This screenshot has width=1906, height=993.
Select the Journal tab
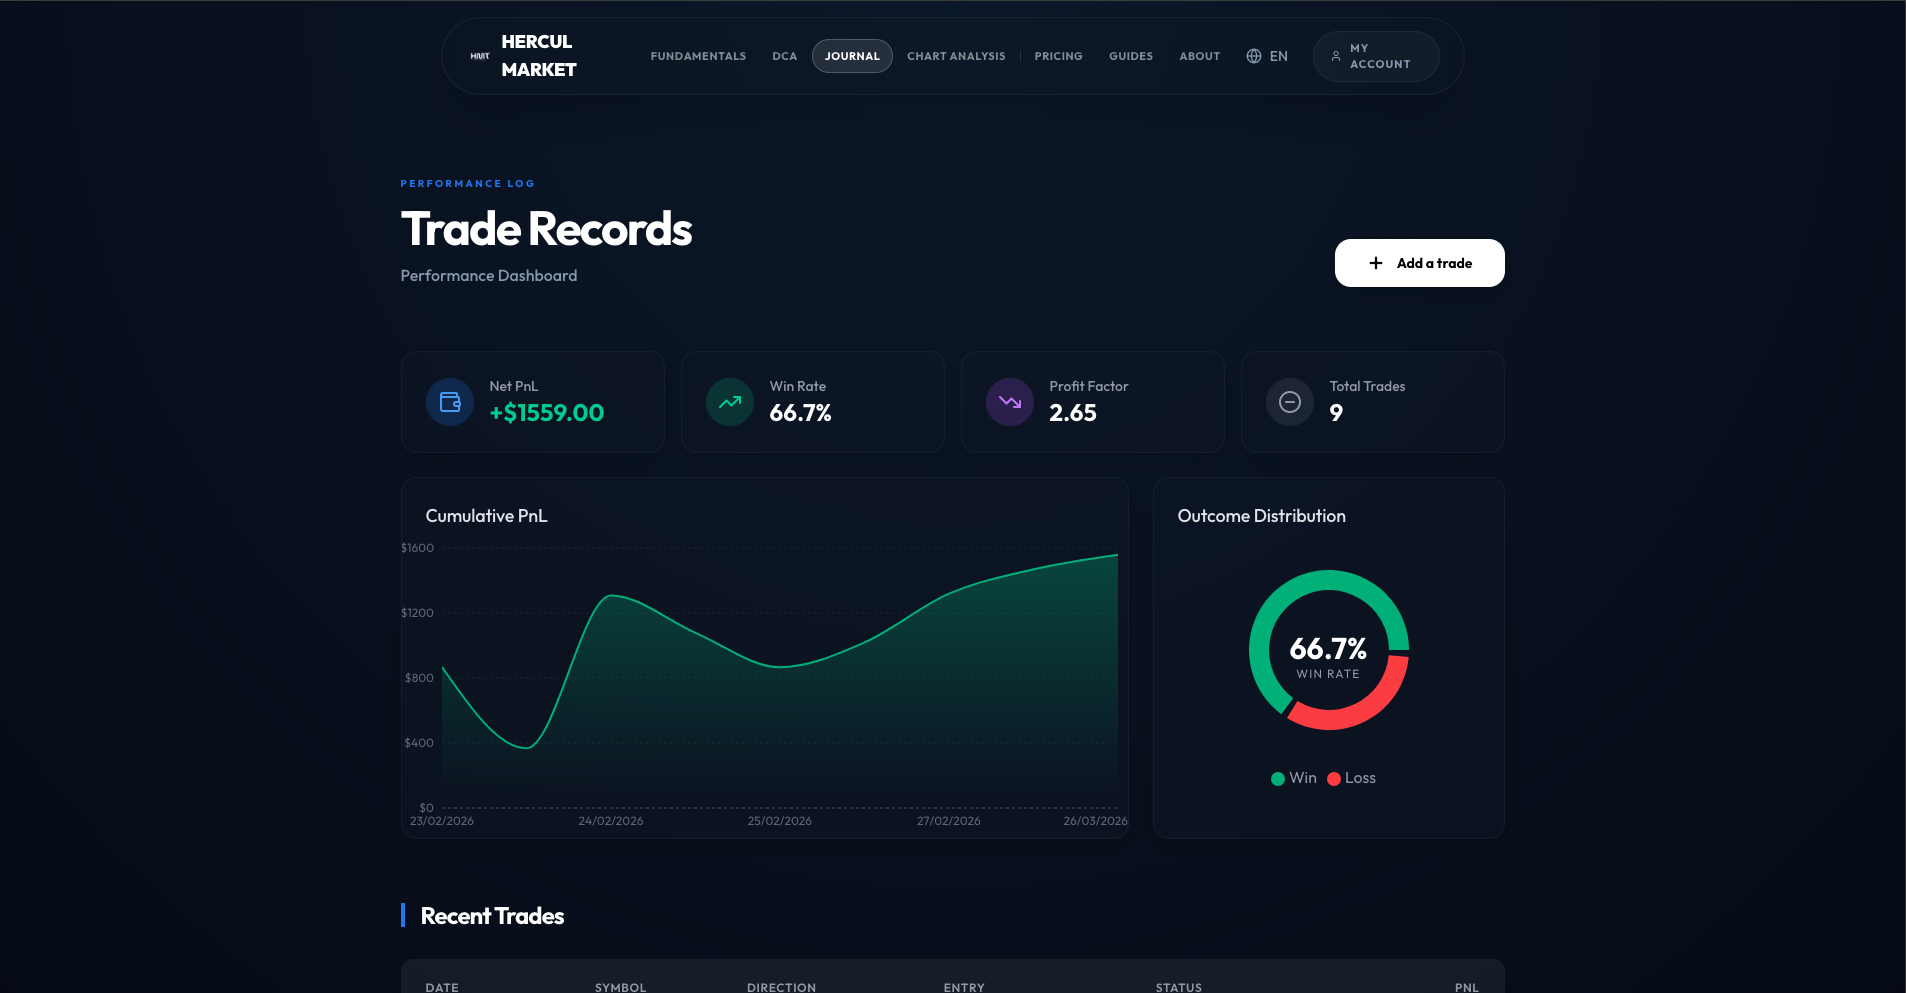coord(852,56)
